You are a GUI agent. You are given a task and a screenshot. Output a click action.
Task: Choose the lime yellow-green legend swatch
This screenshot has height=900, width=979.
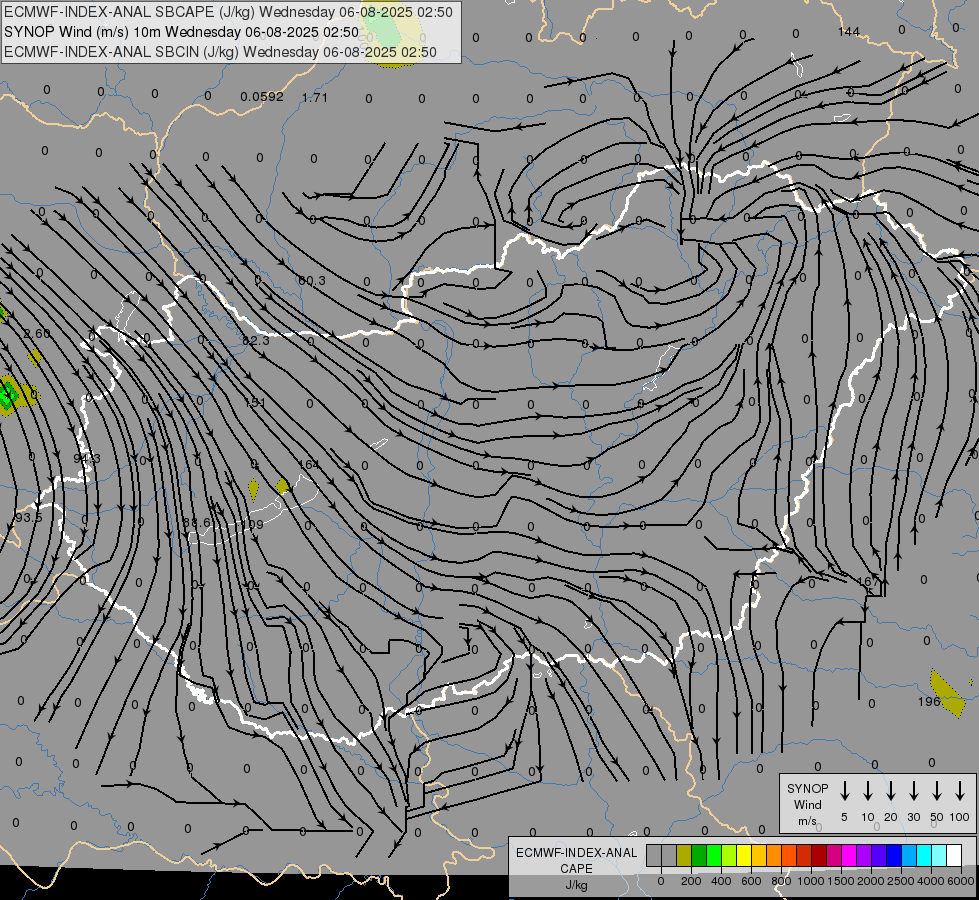[729, 855]
